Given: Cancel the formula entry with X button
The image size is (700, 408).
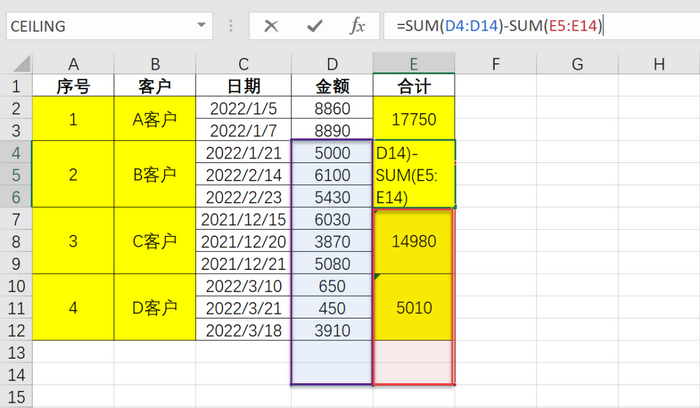Looking at the screenshot, I should coord(270,26).
